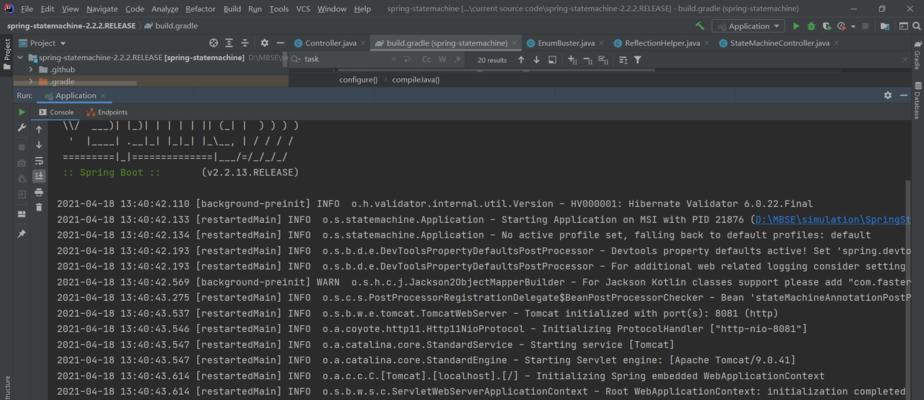Click the run-anything window icon beside search

click(903, 26)
